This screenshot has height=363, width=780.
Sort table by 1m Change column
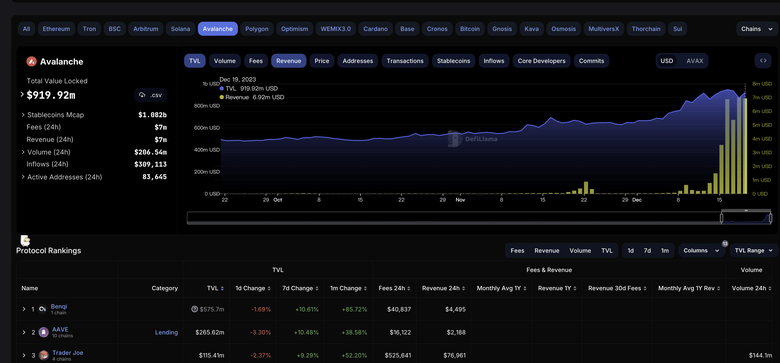point(348,288)
